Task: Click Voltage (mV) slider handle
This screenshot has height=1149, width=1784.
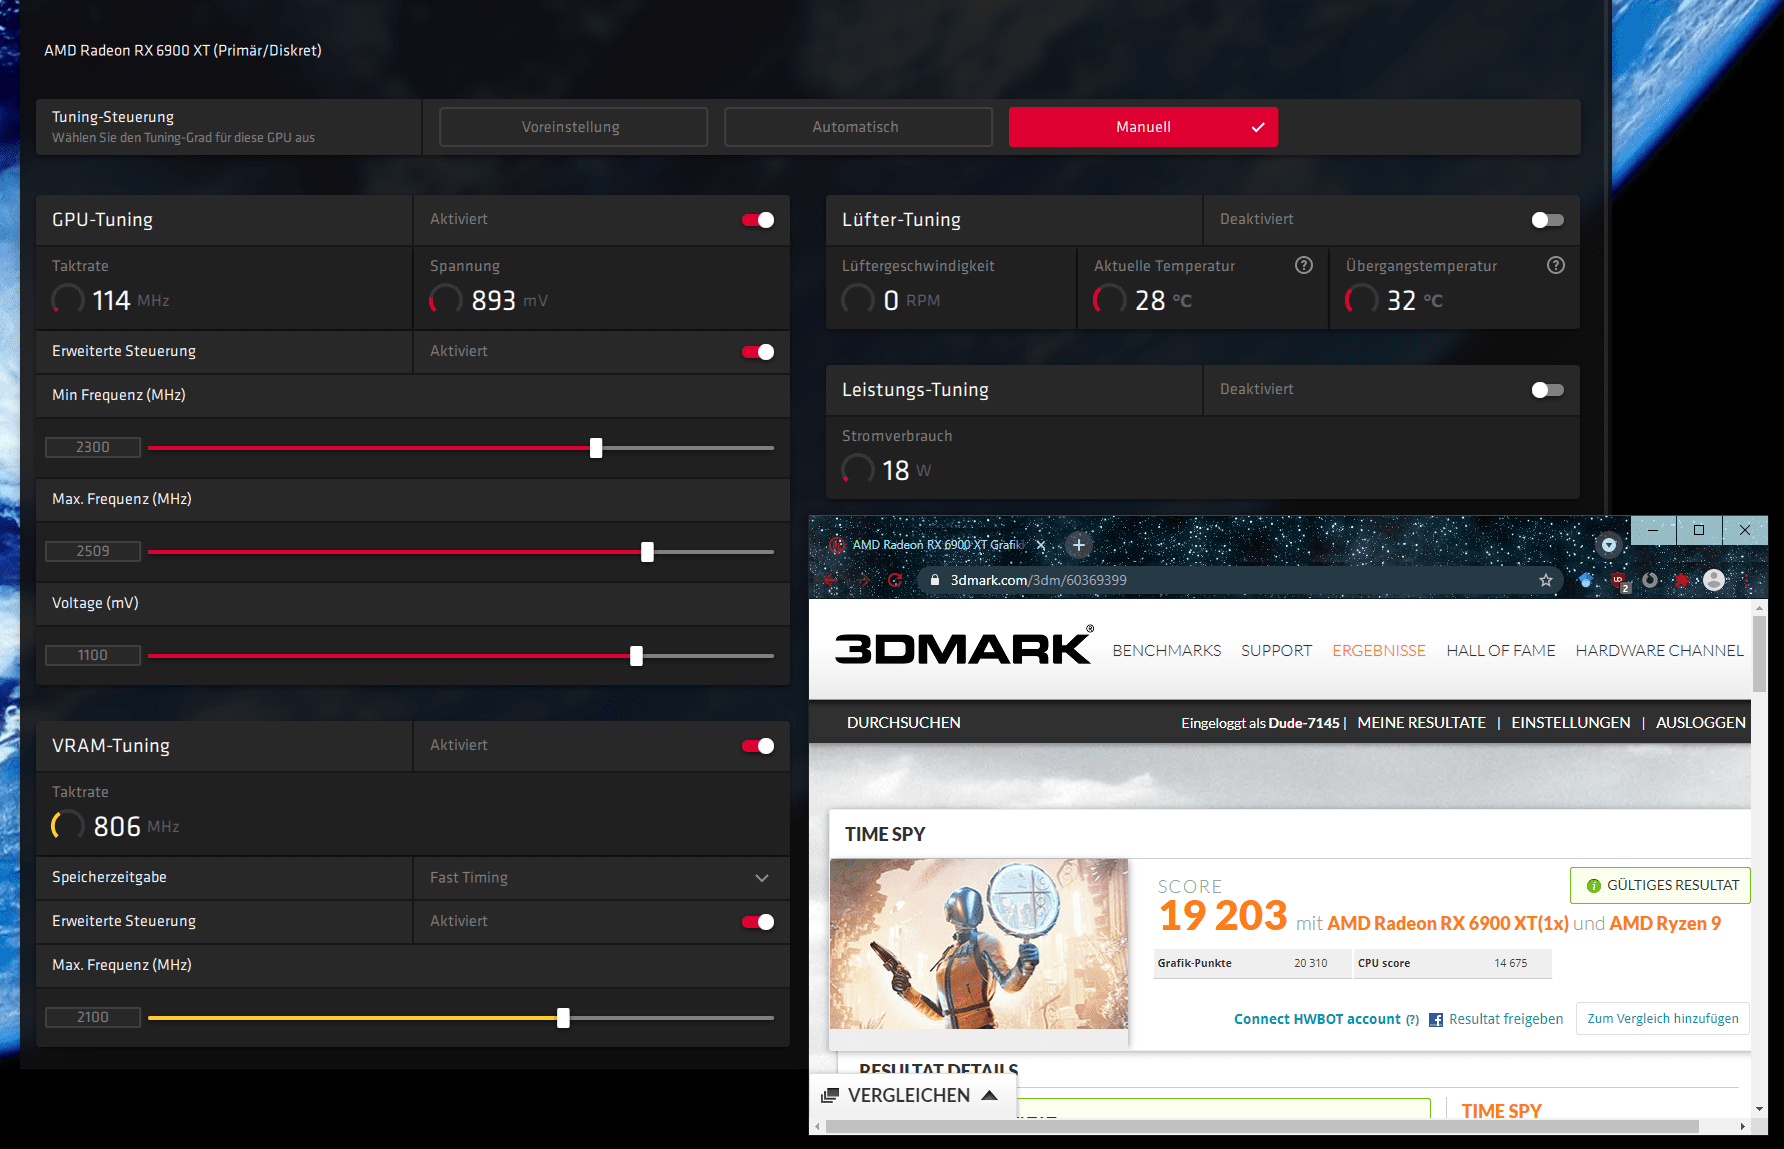Action: coord(636,656)
